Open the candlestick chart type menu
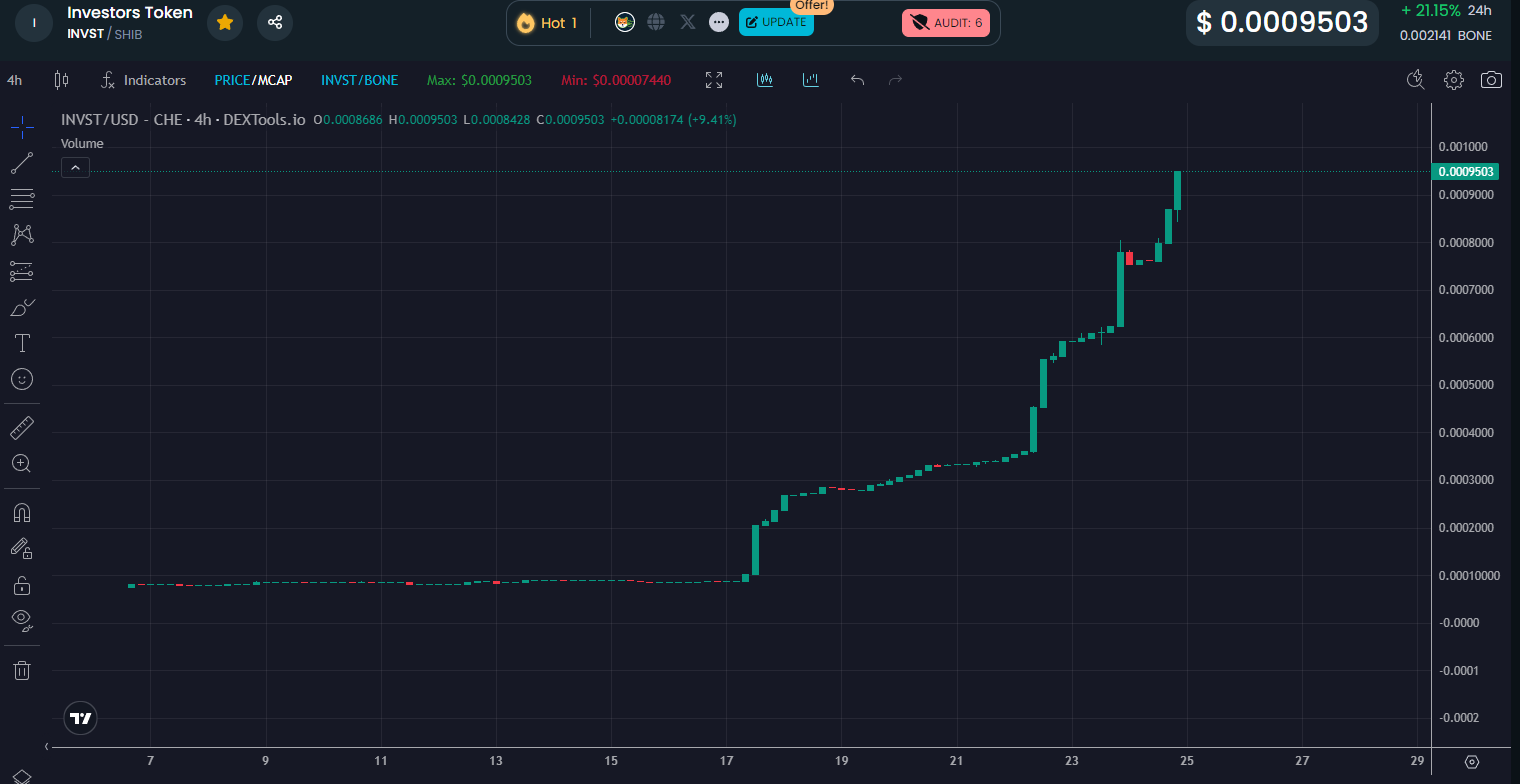 61,80
